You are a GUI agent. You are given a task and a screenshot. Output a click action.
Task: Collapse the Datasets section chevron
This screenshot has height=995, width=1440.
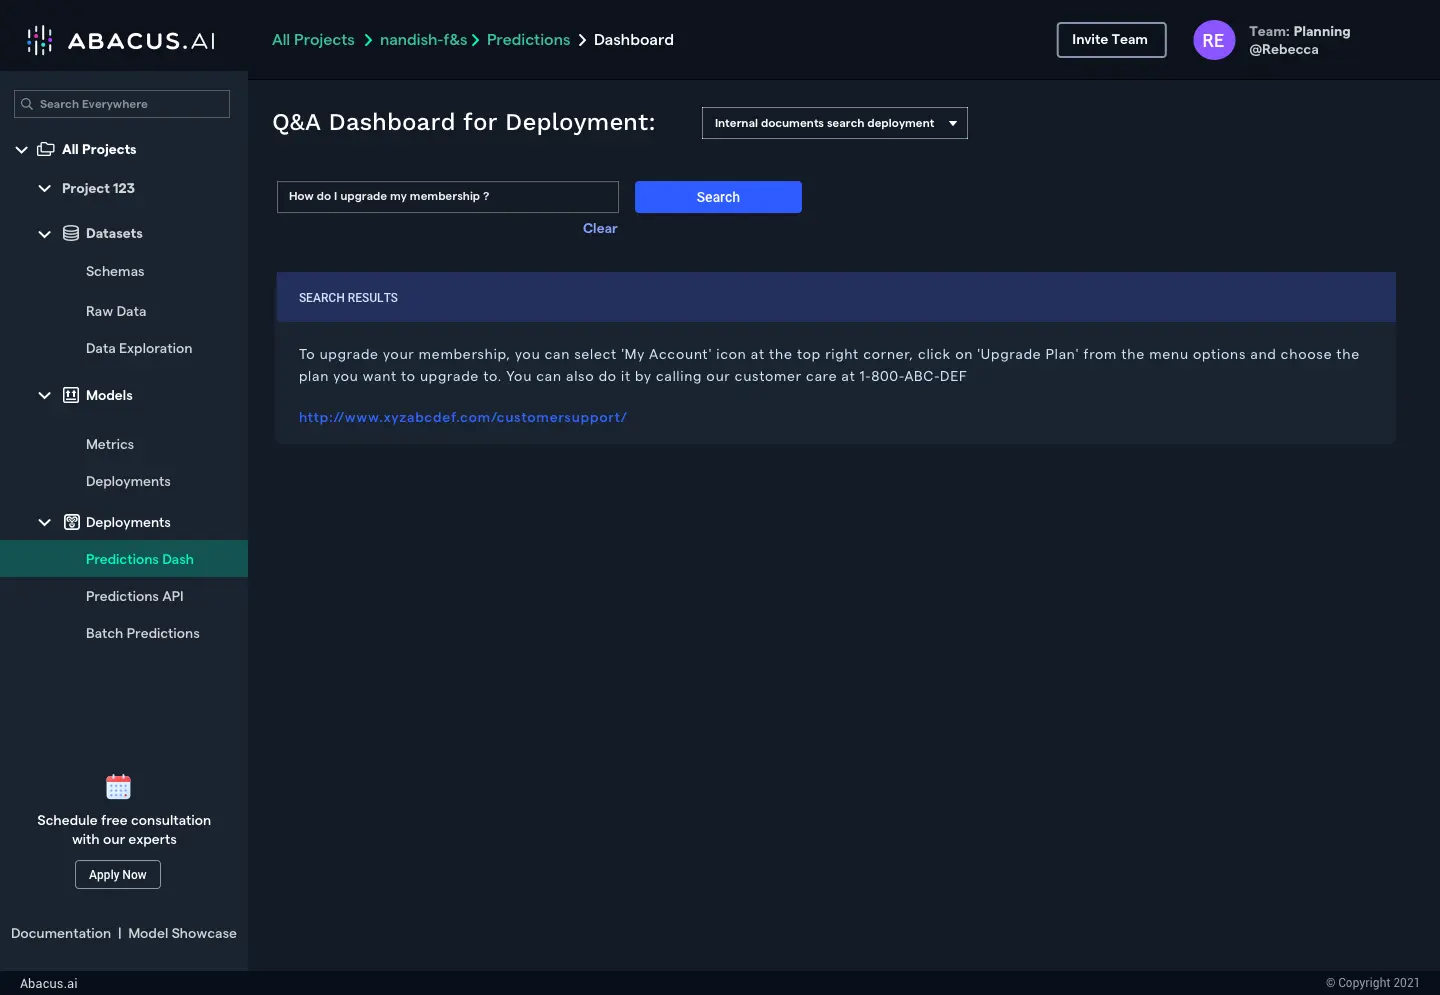(x=44, y=234)
